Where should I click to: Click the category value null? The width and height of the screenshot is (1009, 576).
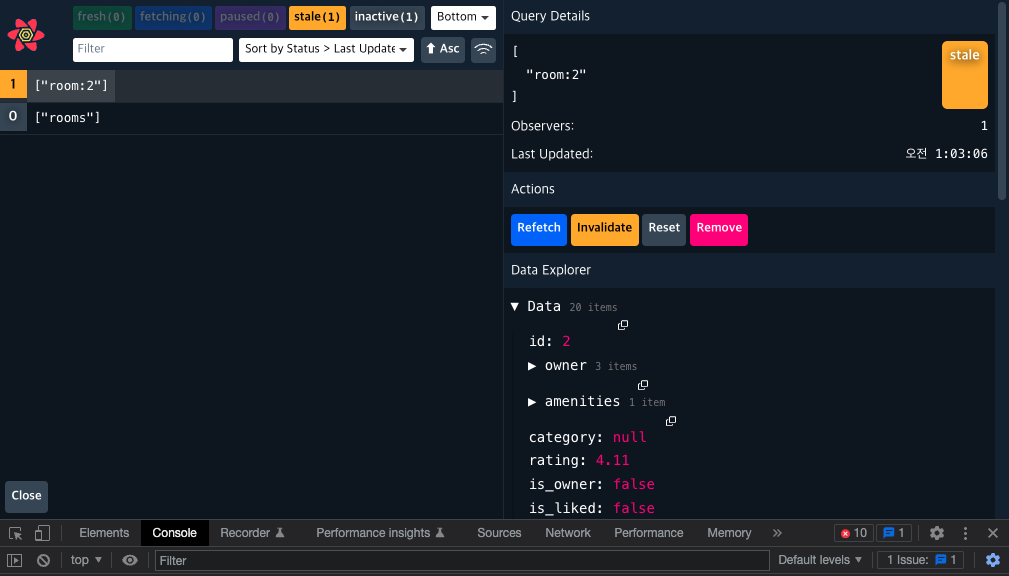(x=629, y=437)
